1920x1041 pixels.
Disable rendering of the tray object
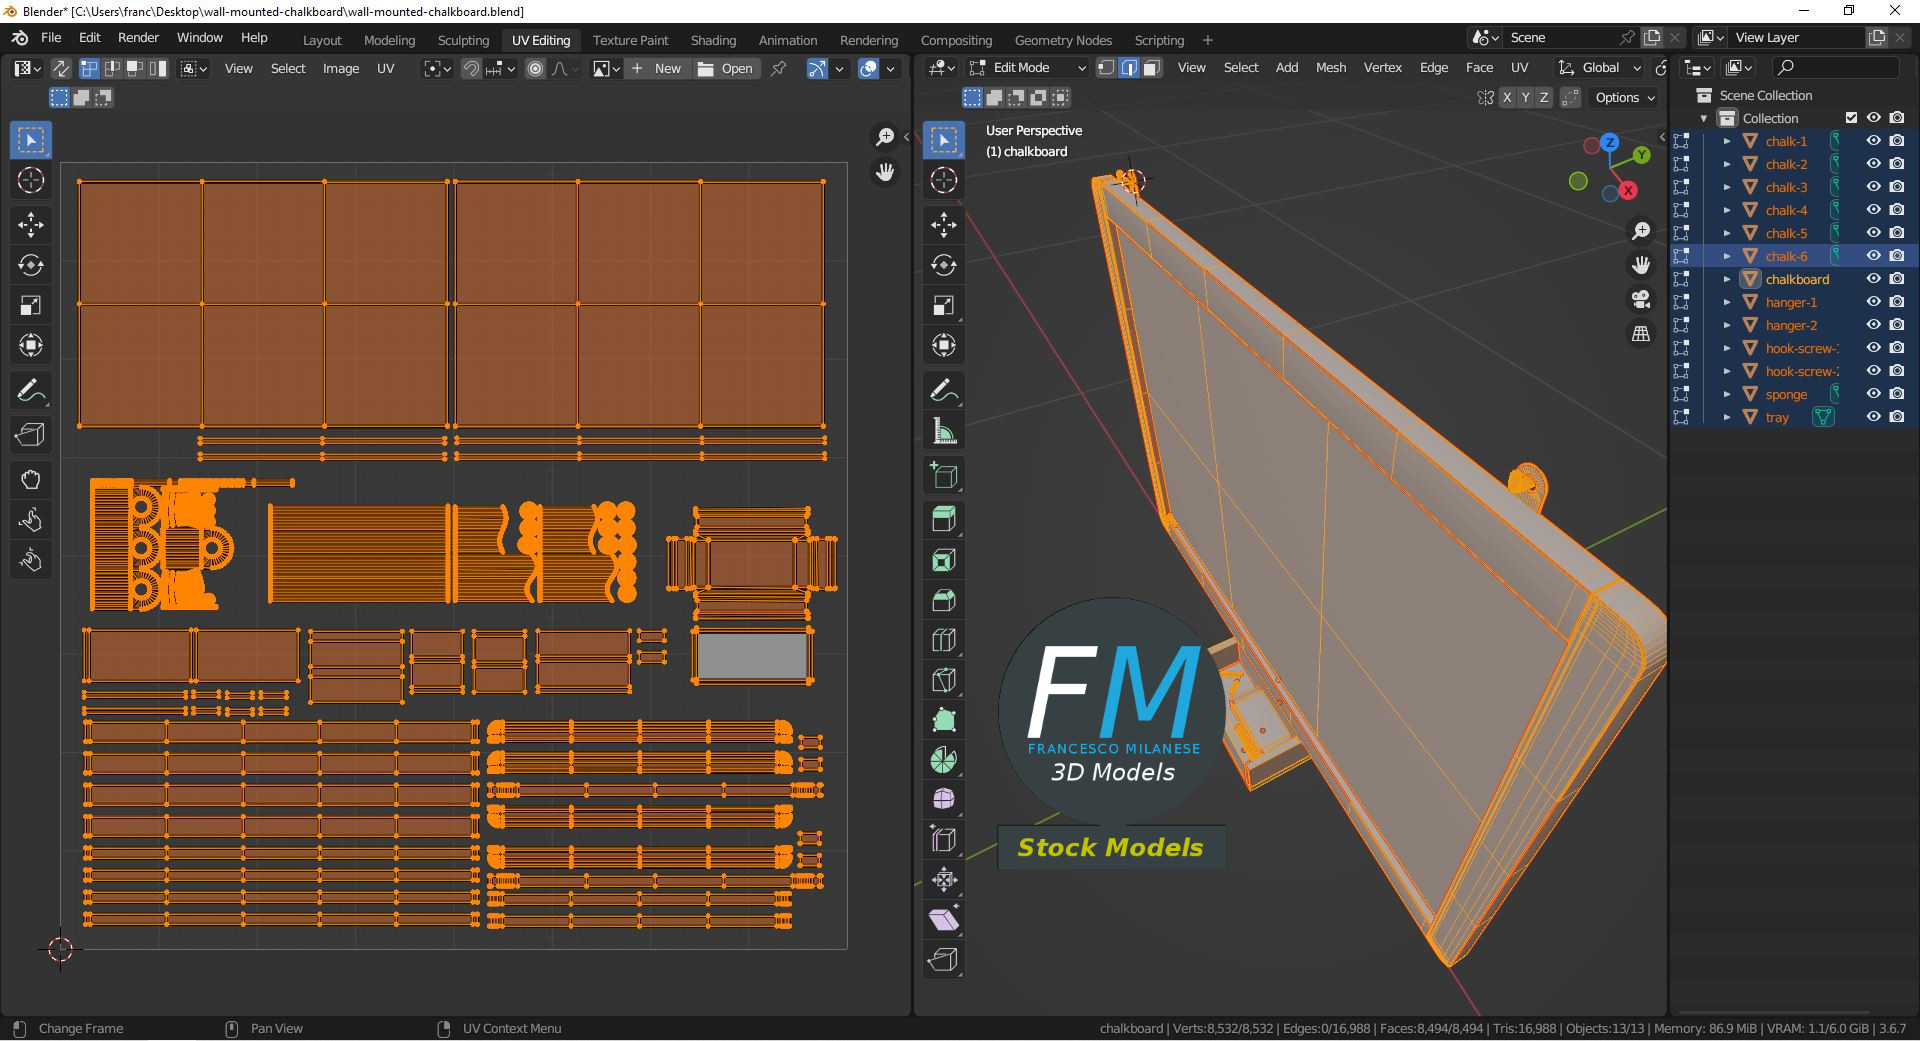(x=1896, y=417)
